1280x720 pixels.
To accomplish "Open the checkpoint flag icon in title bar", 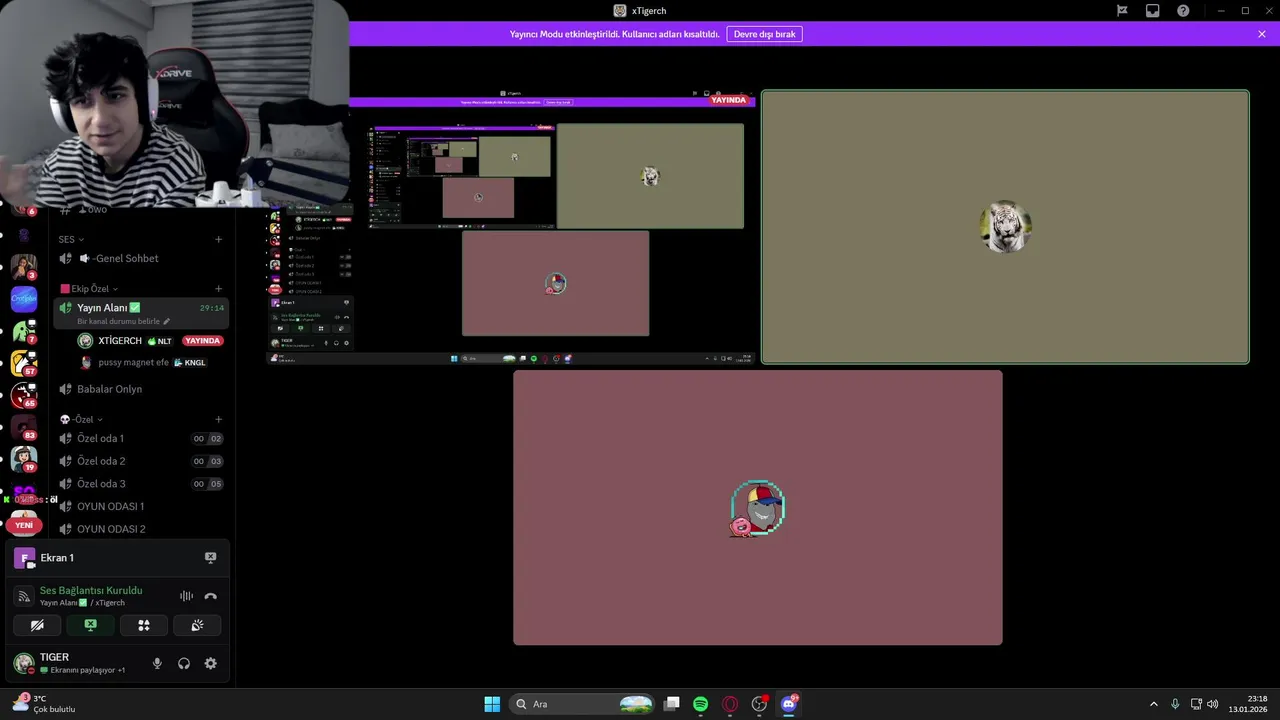I will [x=1122, y=11].
